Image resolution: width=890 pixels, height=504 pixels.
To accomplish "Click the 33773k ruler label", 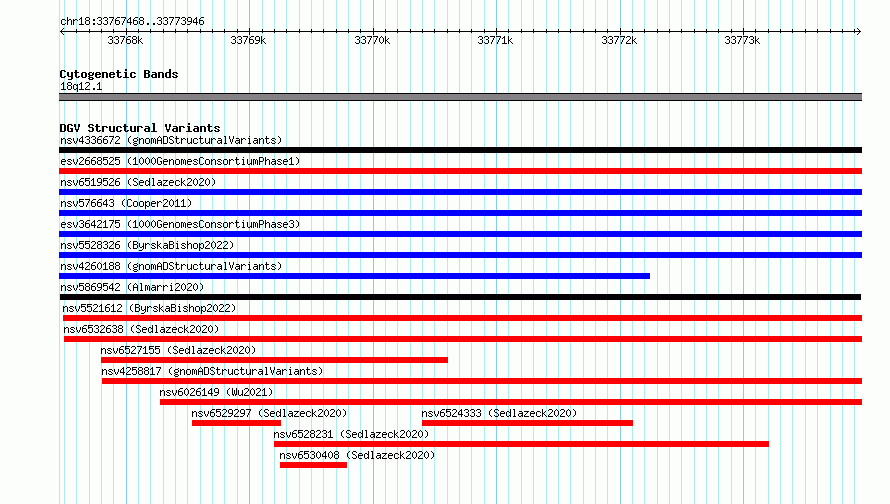I will point(742,40).
